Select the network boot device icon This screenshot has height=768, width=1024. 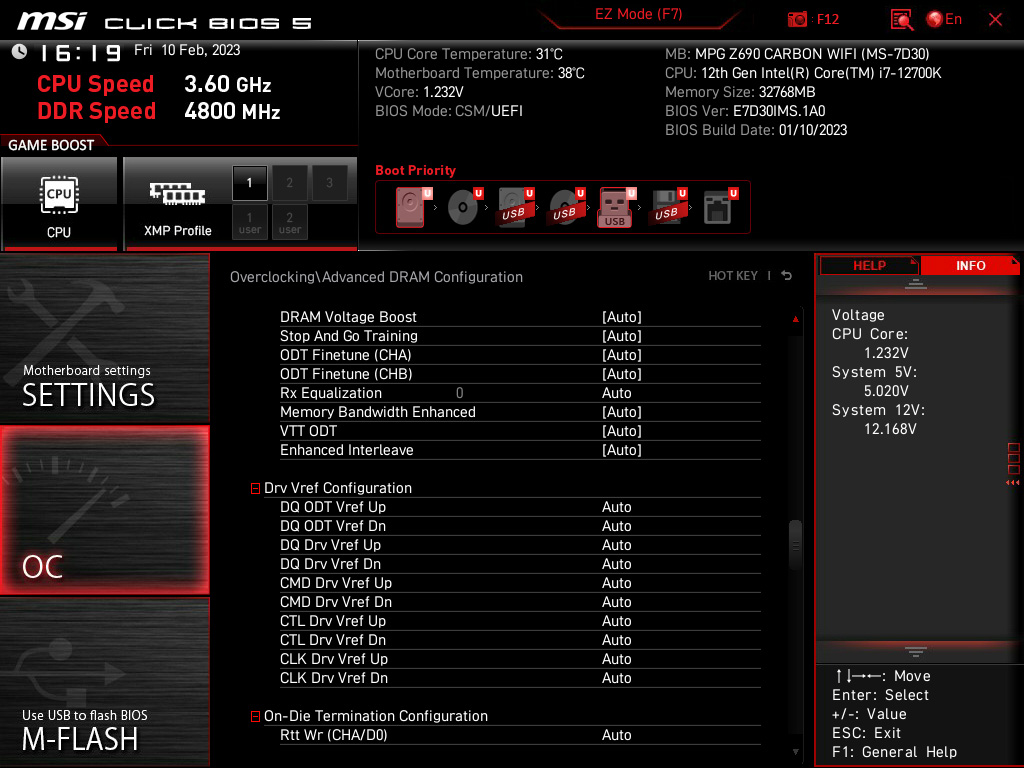720,207
